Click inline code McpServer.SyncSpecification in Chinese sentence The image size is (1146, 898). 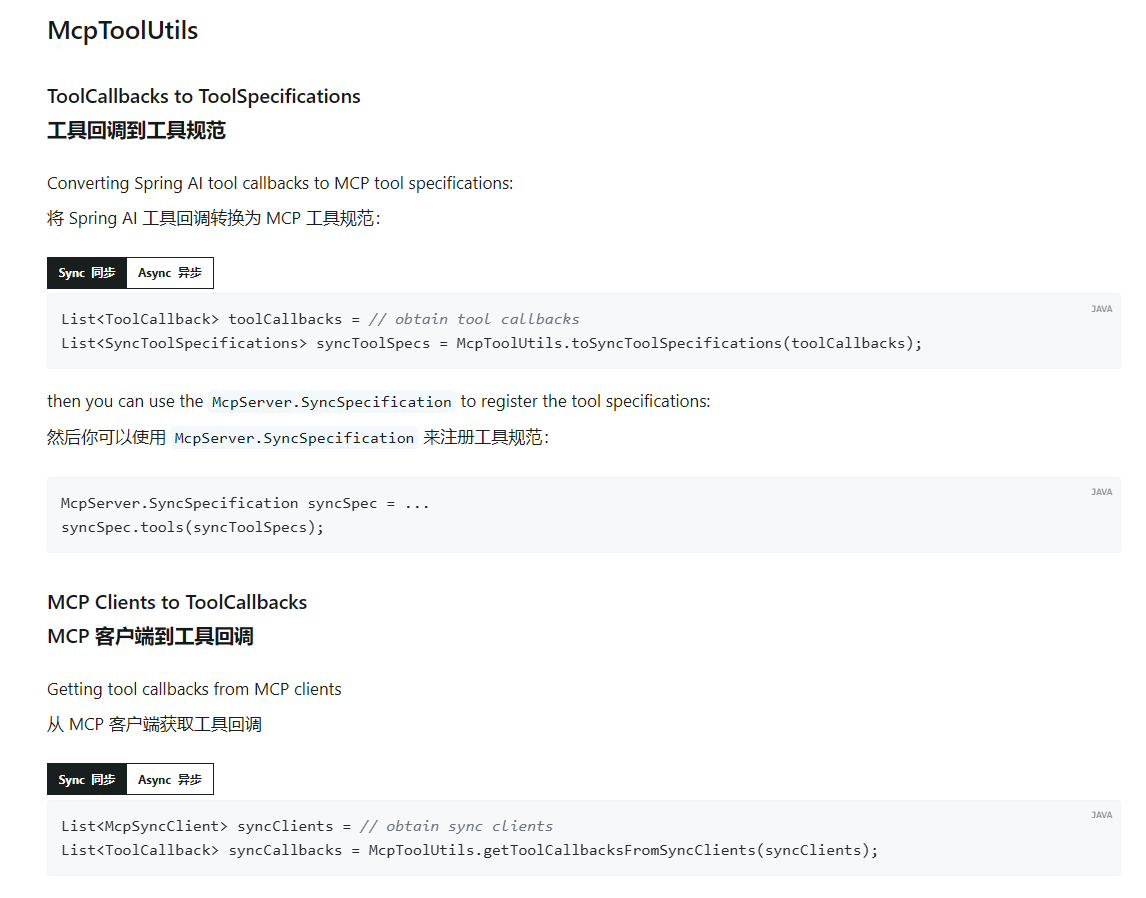pyautogui.click(x=294, y=438)
